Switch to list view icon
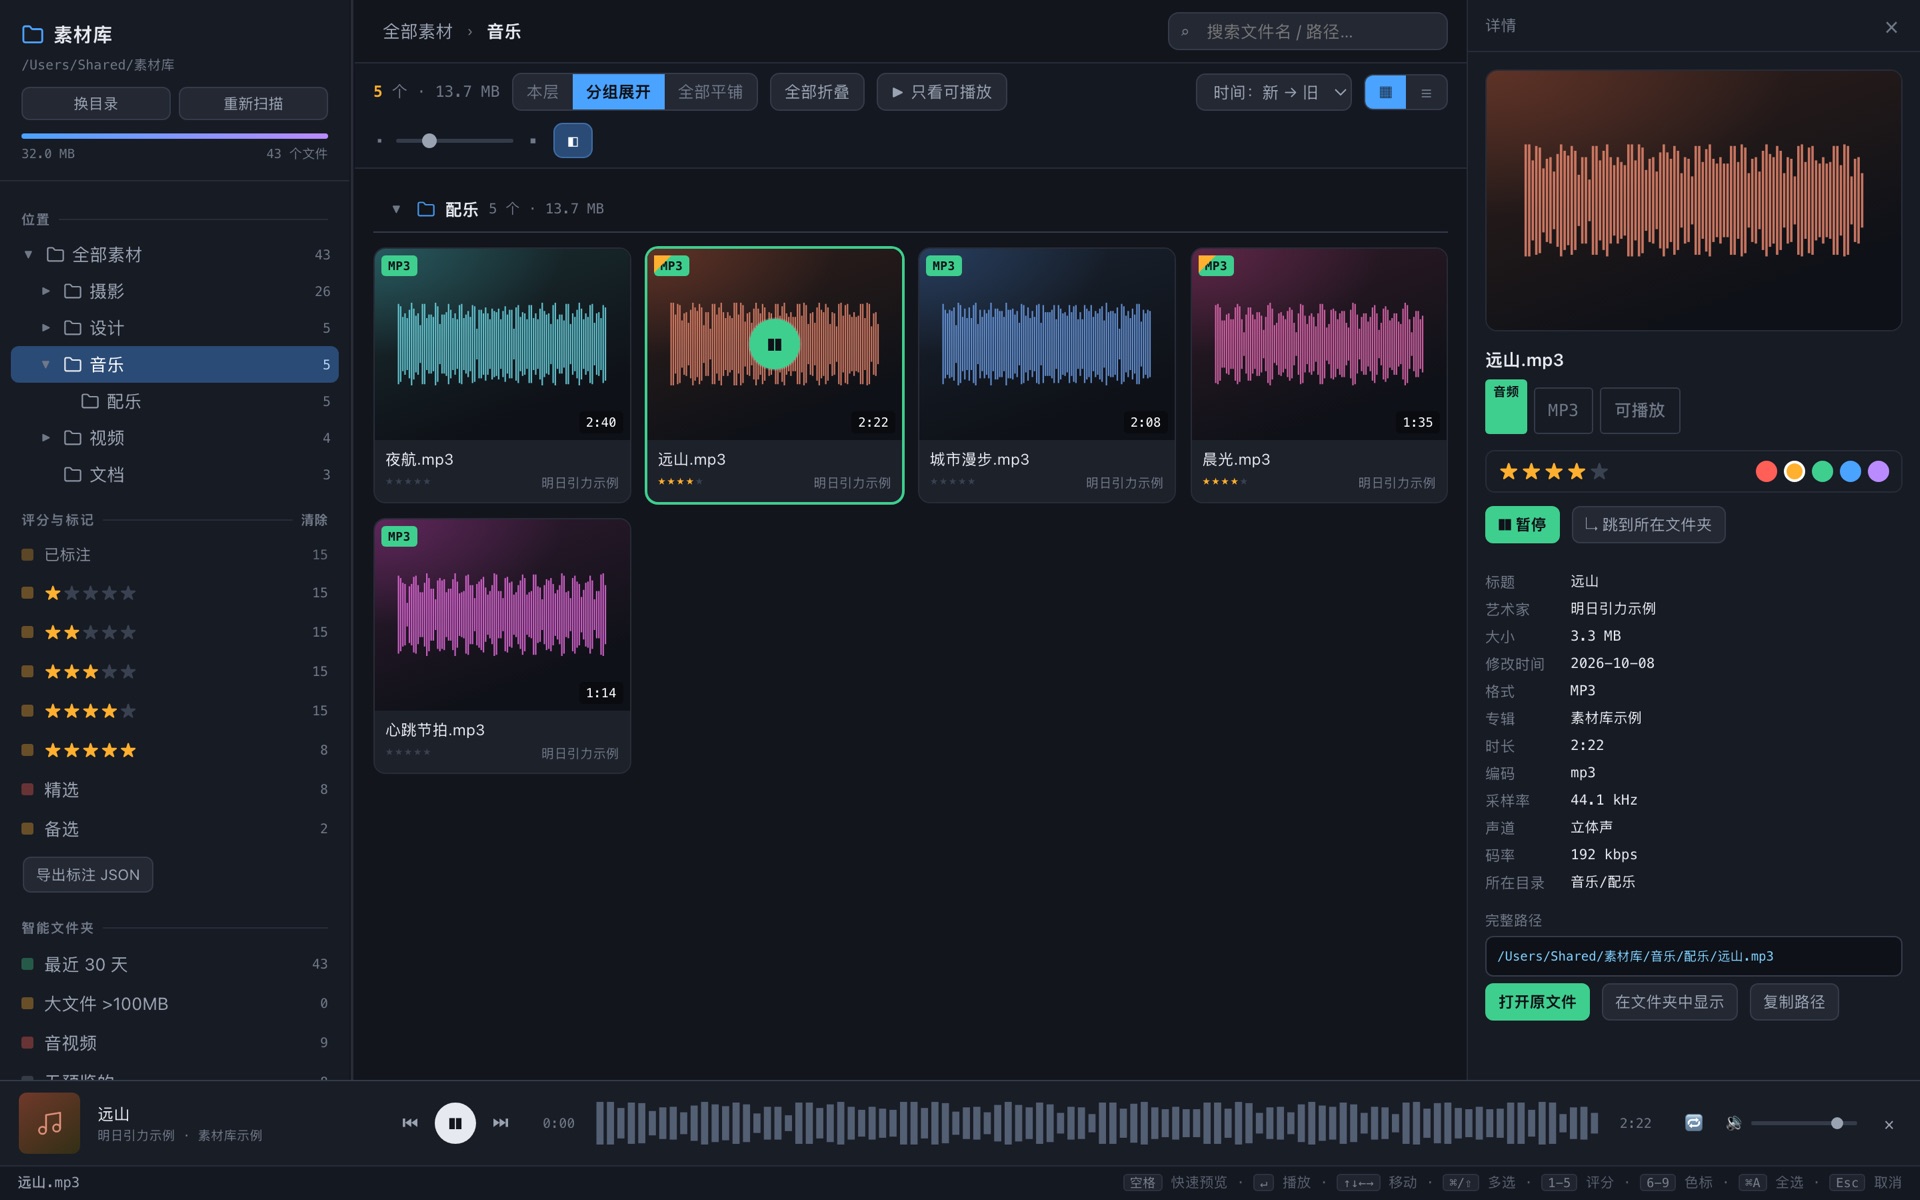 [x=1426, y=92]
